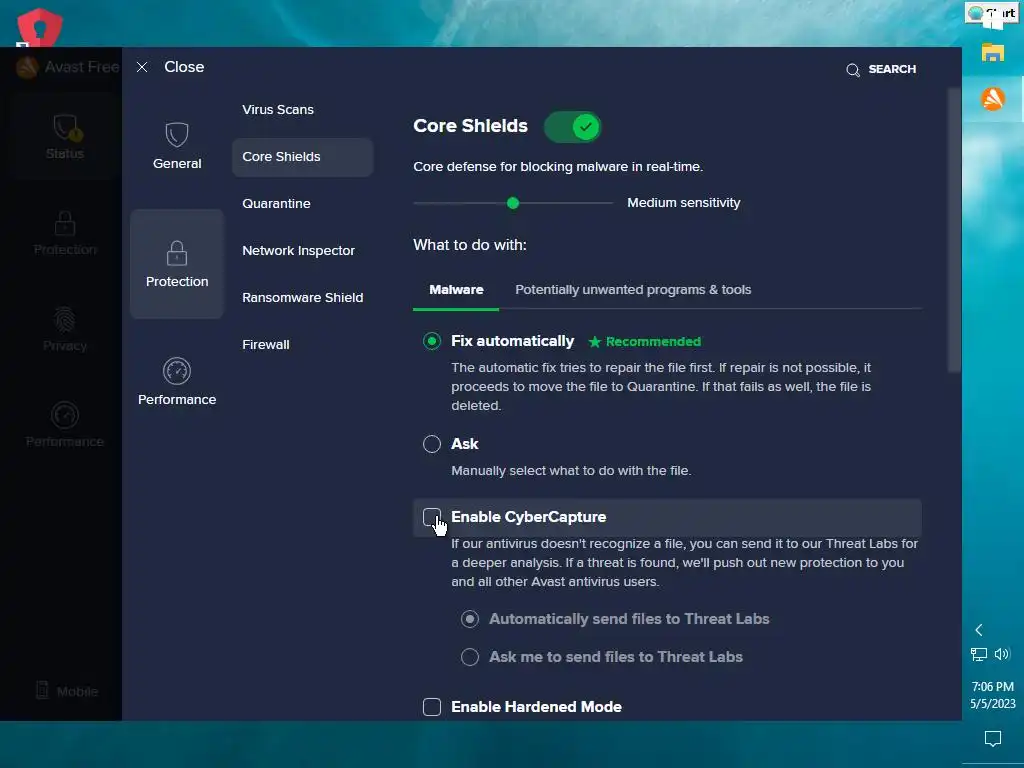Click the Medium sensitivity label
The width and height of the screenshot is (1024, 768).
[684, 203]
